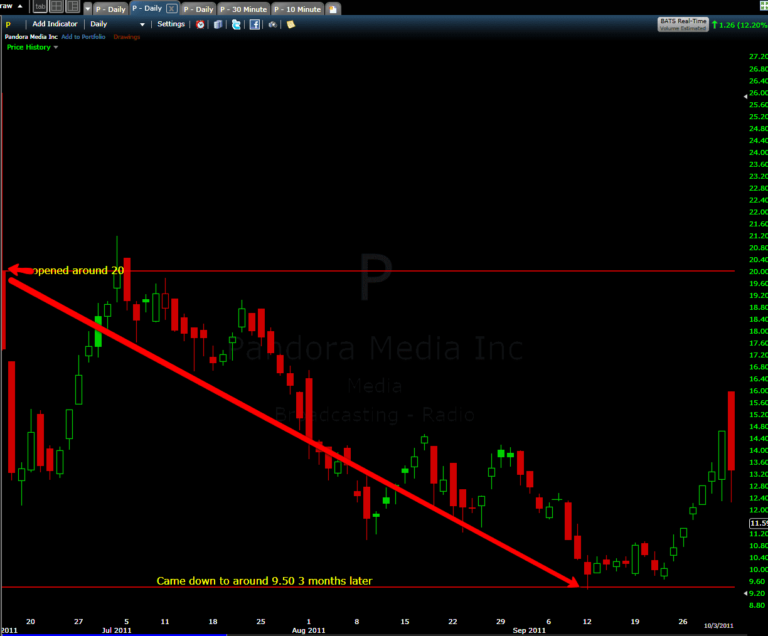768x636 pixels.
Task: Switch to the active P - Daily tab
Action: (146, 8)
